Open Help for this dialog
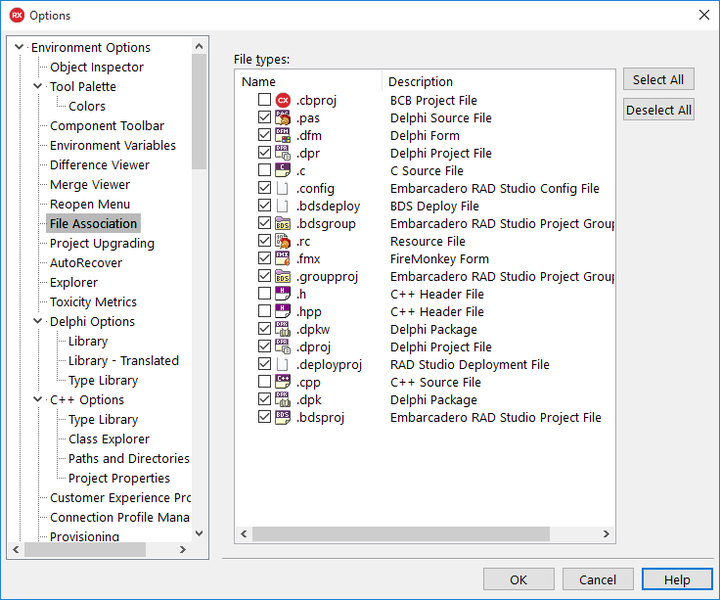The height and width of the screenshot is (600, 720). pyautogui.click(x=677, y=579)
